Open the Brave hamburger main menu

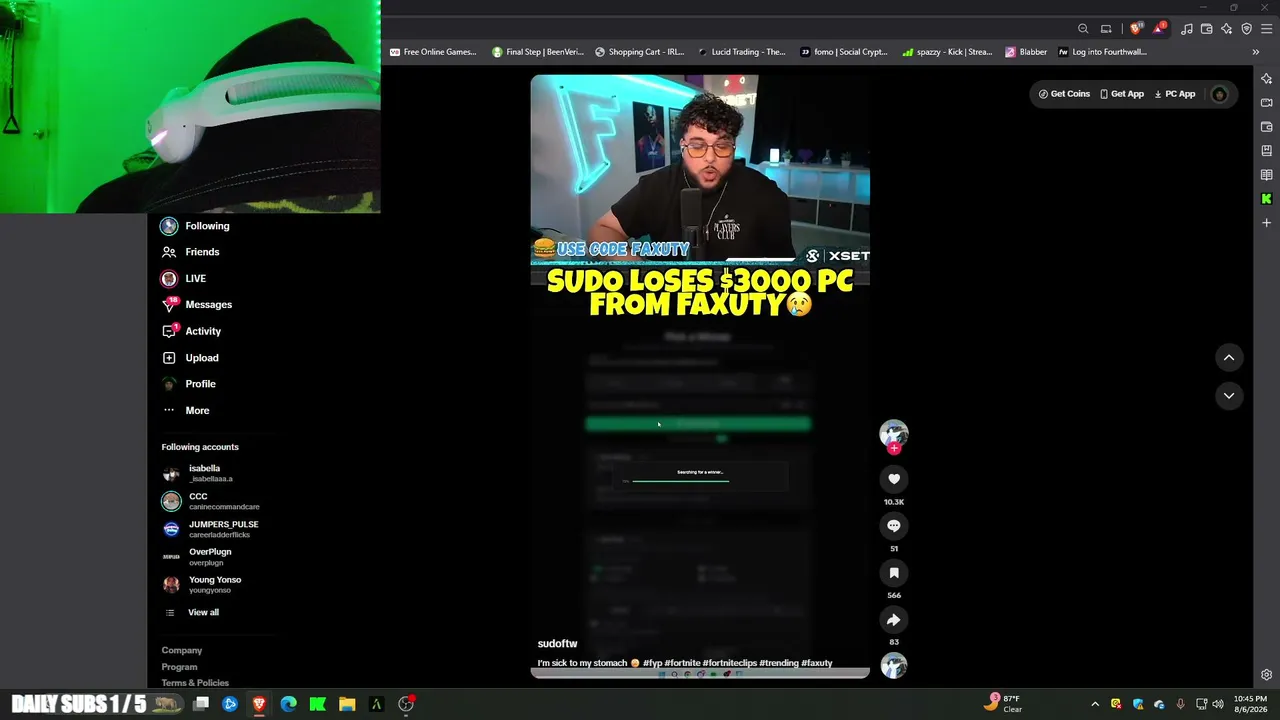pyautogui.click(x=1266, y=29)
